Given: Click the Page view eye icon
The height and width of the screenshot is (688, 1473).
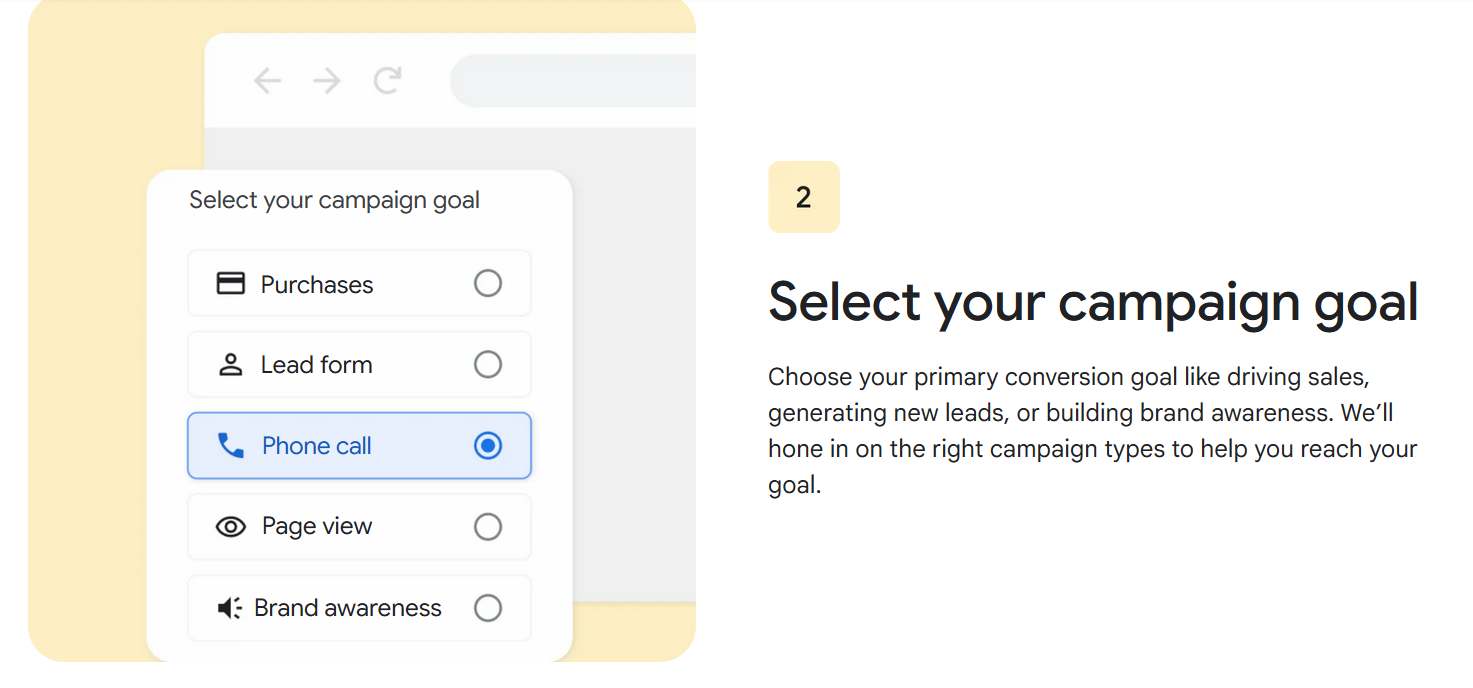Looking at the screenshot, I should 231,527.
